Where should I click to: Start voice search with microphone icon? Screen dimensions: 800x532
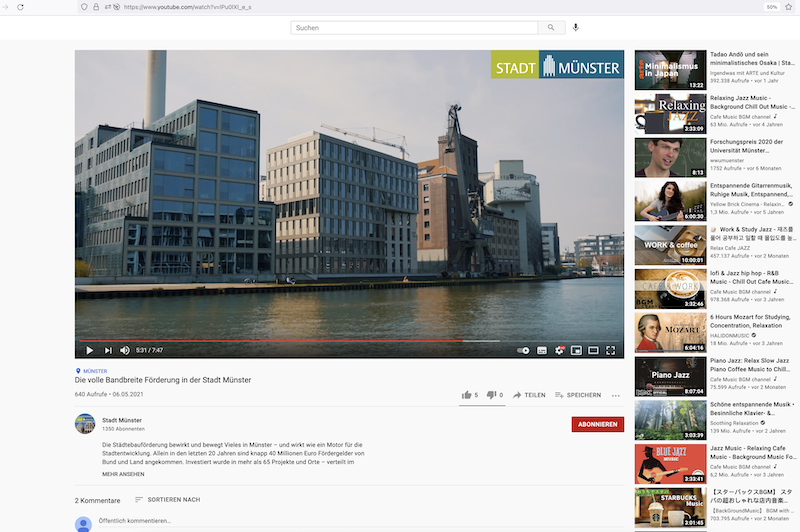point(576,28)
